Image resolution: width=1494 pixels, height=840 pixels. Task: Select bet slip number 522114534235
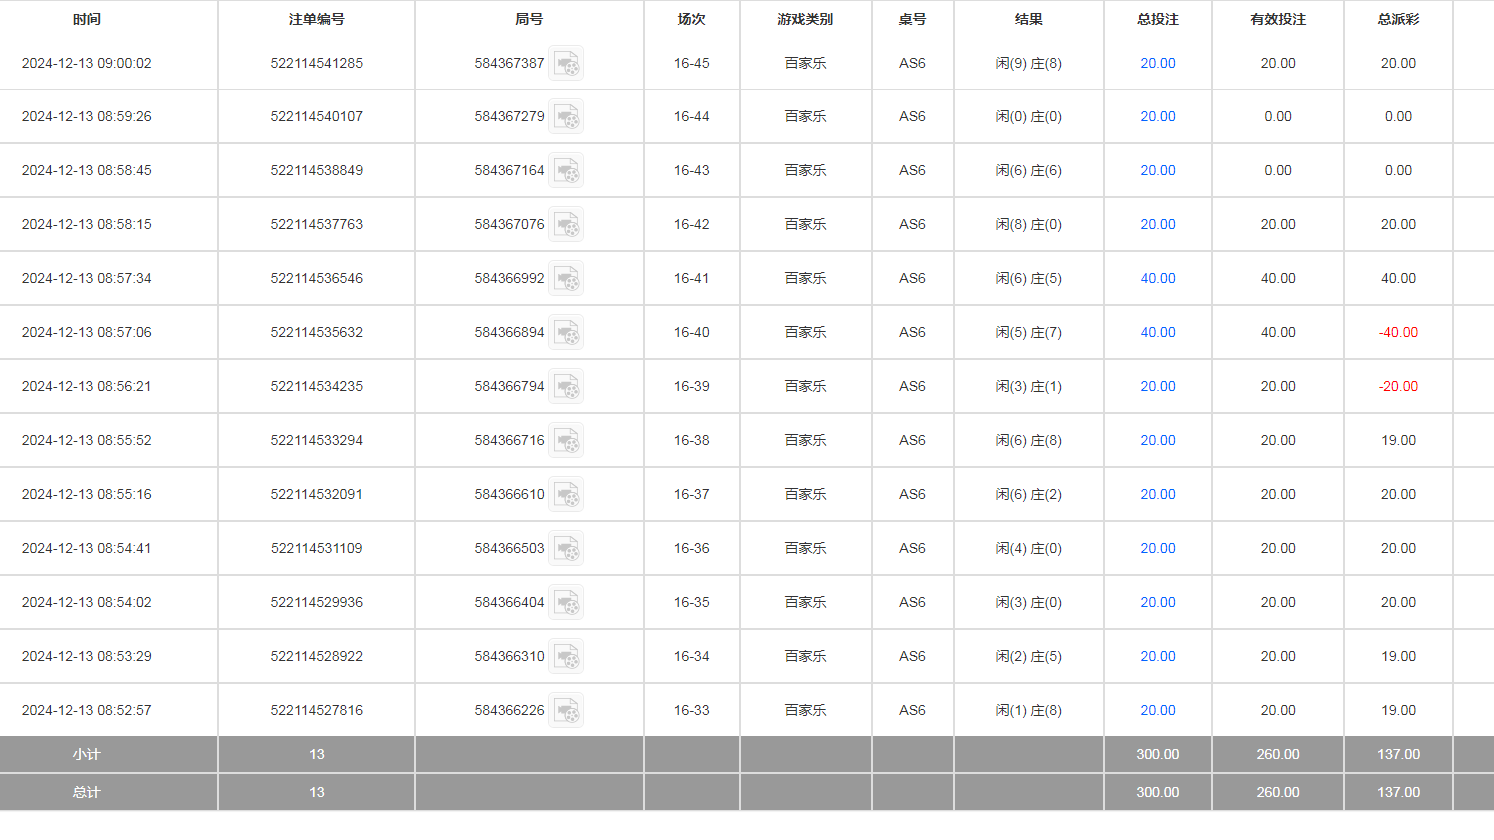click(316, 387)
